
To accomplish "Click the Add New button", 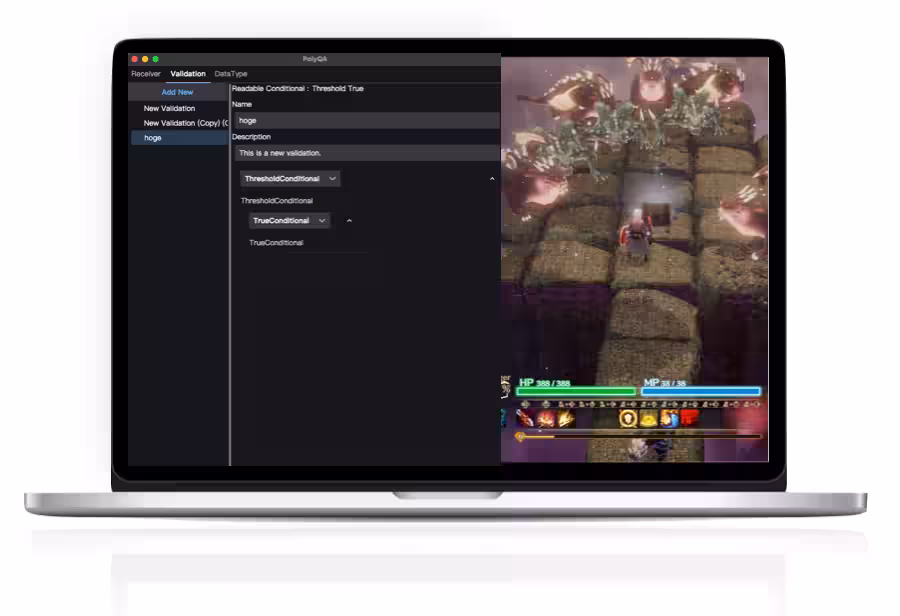I will 178,92.
